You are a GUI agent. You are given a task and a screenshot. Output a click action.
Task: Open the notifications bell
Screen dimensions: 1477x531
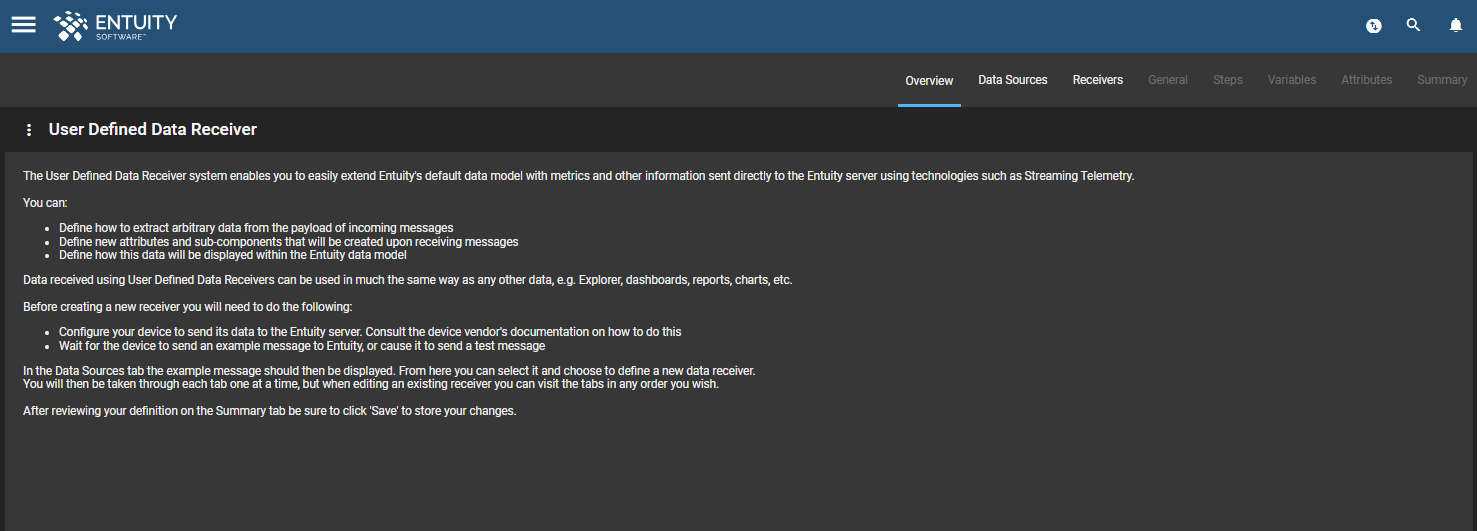click(1456, 25)
